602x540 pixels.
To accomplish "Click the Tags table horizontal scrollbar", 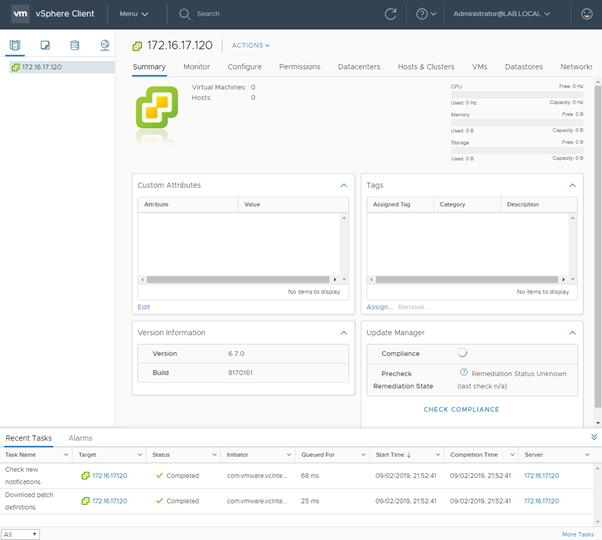I will 467,279.
